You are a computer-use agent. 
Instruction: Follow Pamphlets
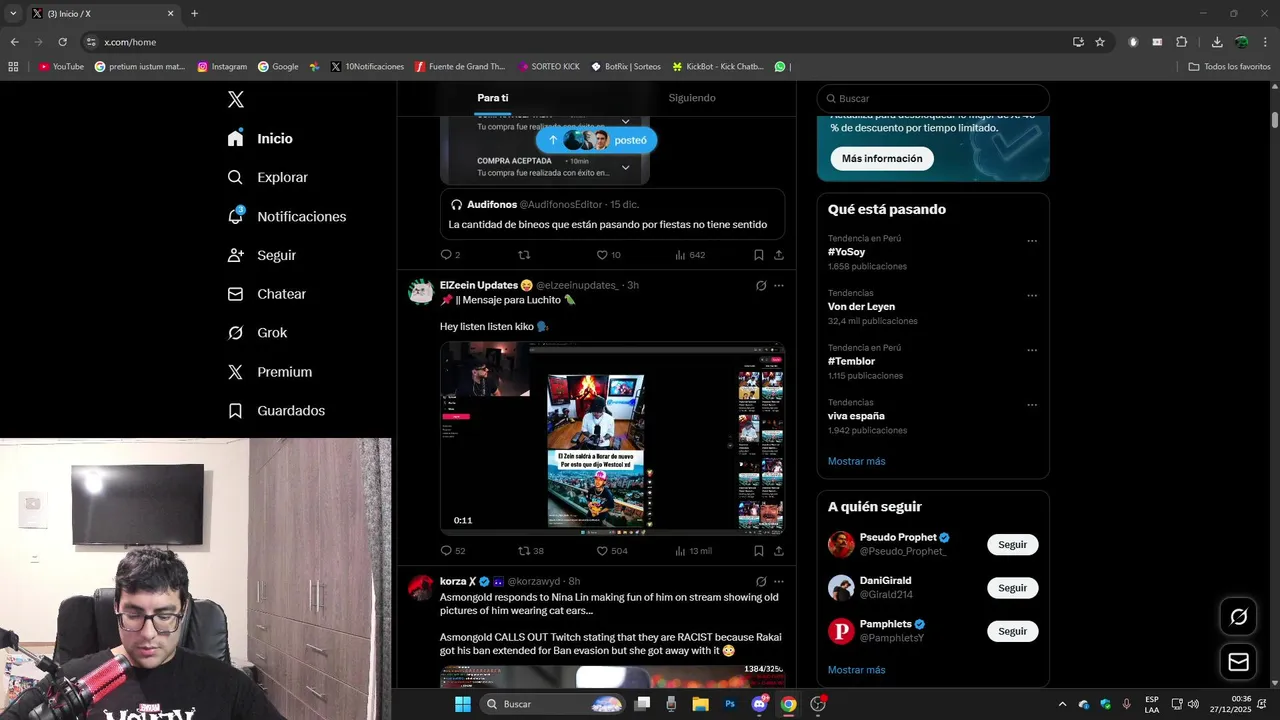pos(1012,631)
